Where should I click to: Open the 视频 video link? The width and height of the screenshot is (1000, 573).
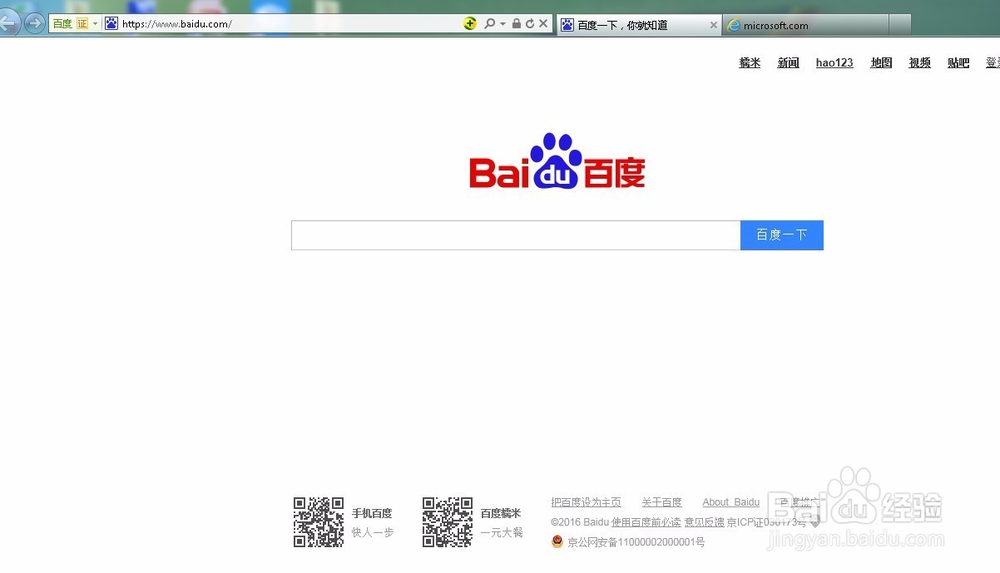click(x=920, y=63)
